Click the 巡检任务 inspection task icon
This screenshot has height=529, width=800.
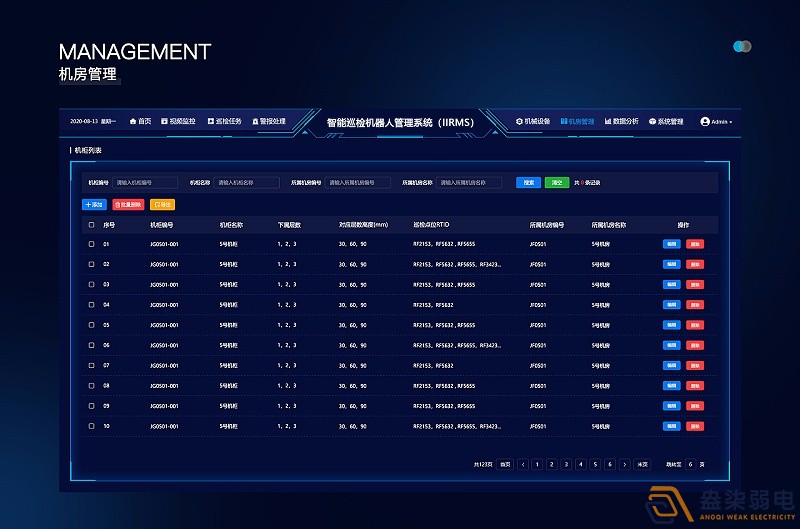click(x=210, y=121)
